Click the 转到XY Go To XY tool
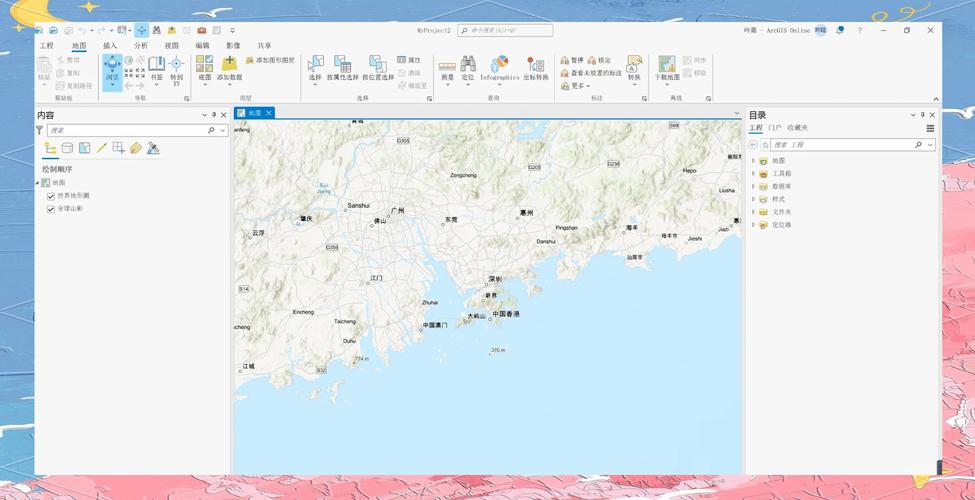Viewport: 975px width, 500px height. pyautogui.click(x=177, y=70)
